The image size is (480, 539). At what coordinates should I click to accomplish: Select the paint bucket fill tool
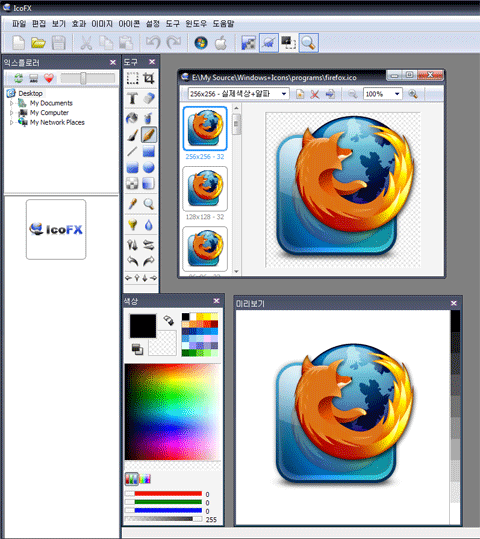[132, 118]
